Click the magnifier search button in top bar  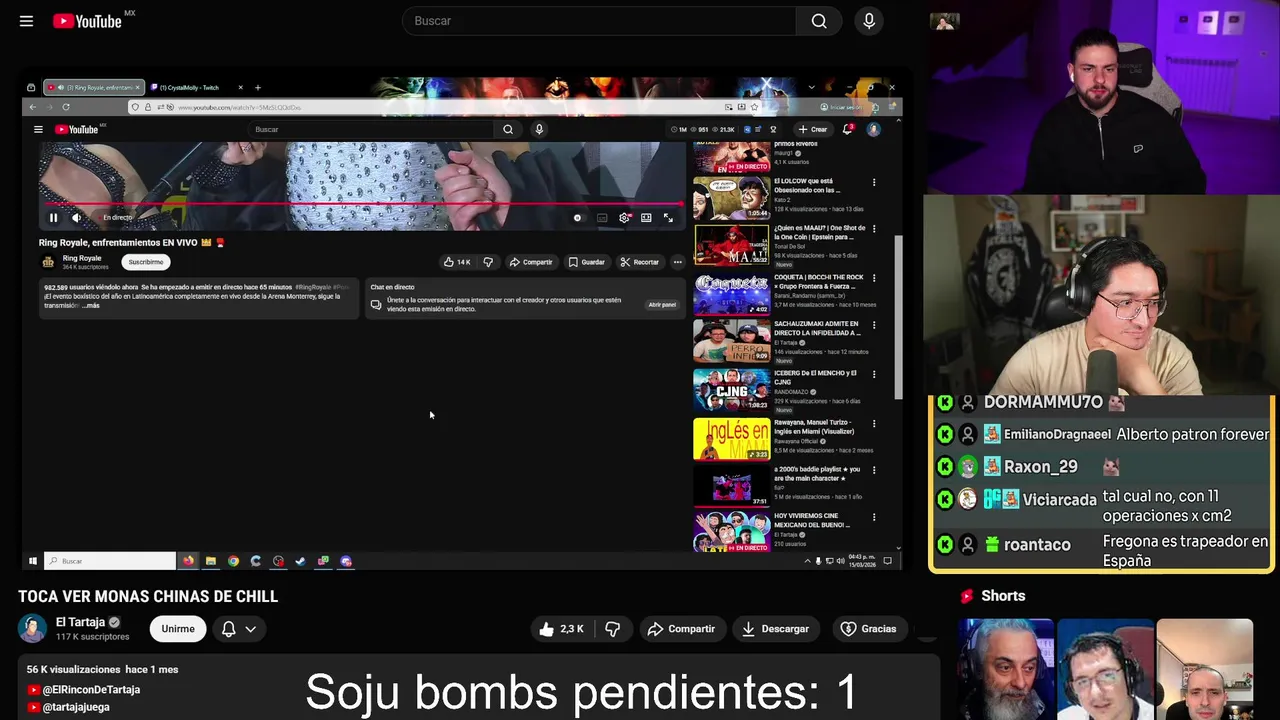click(x=819, y=21)
